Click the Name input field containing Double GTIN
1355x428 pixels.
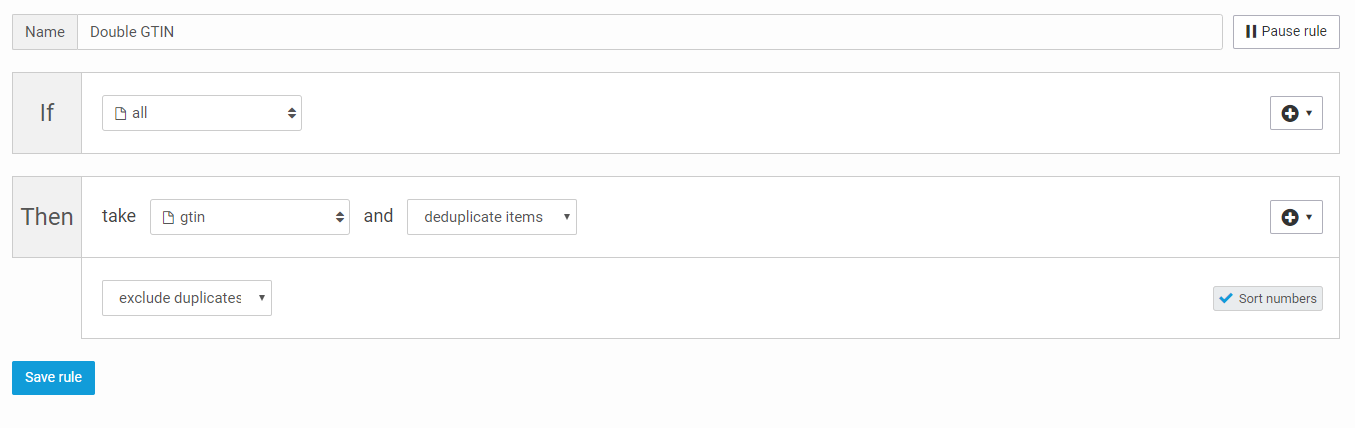tap(648, 32)
